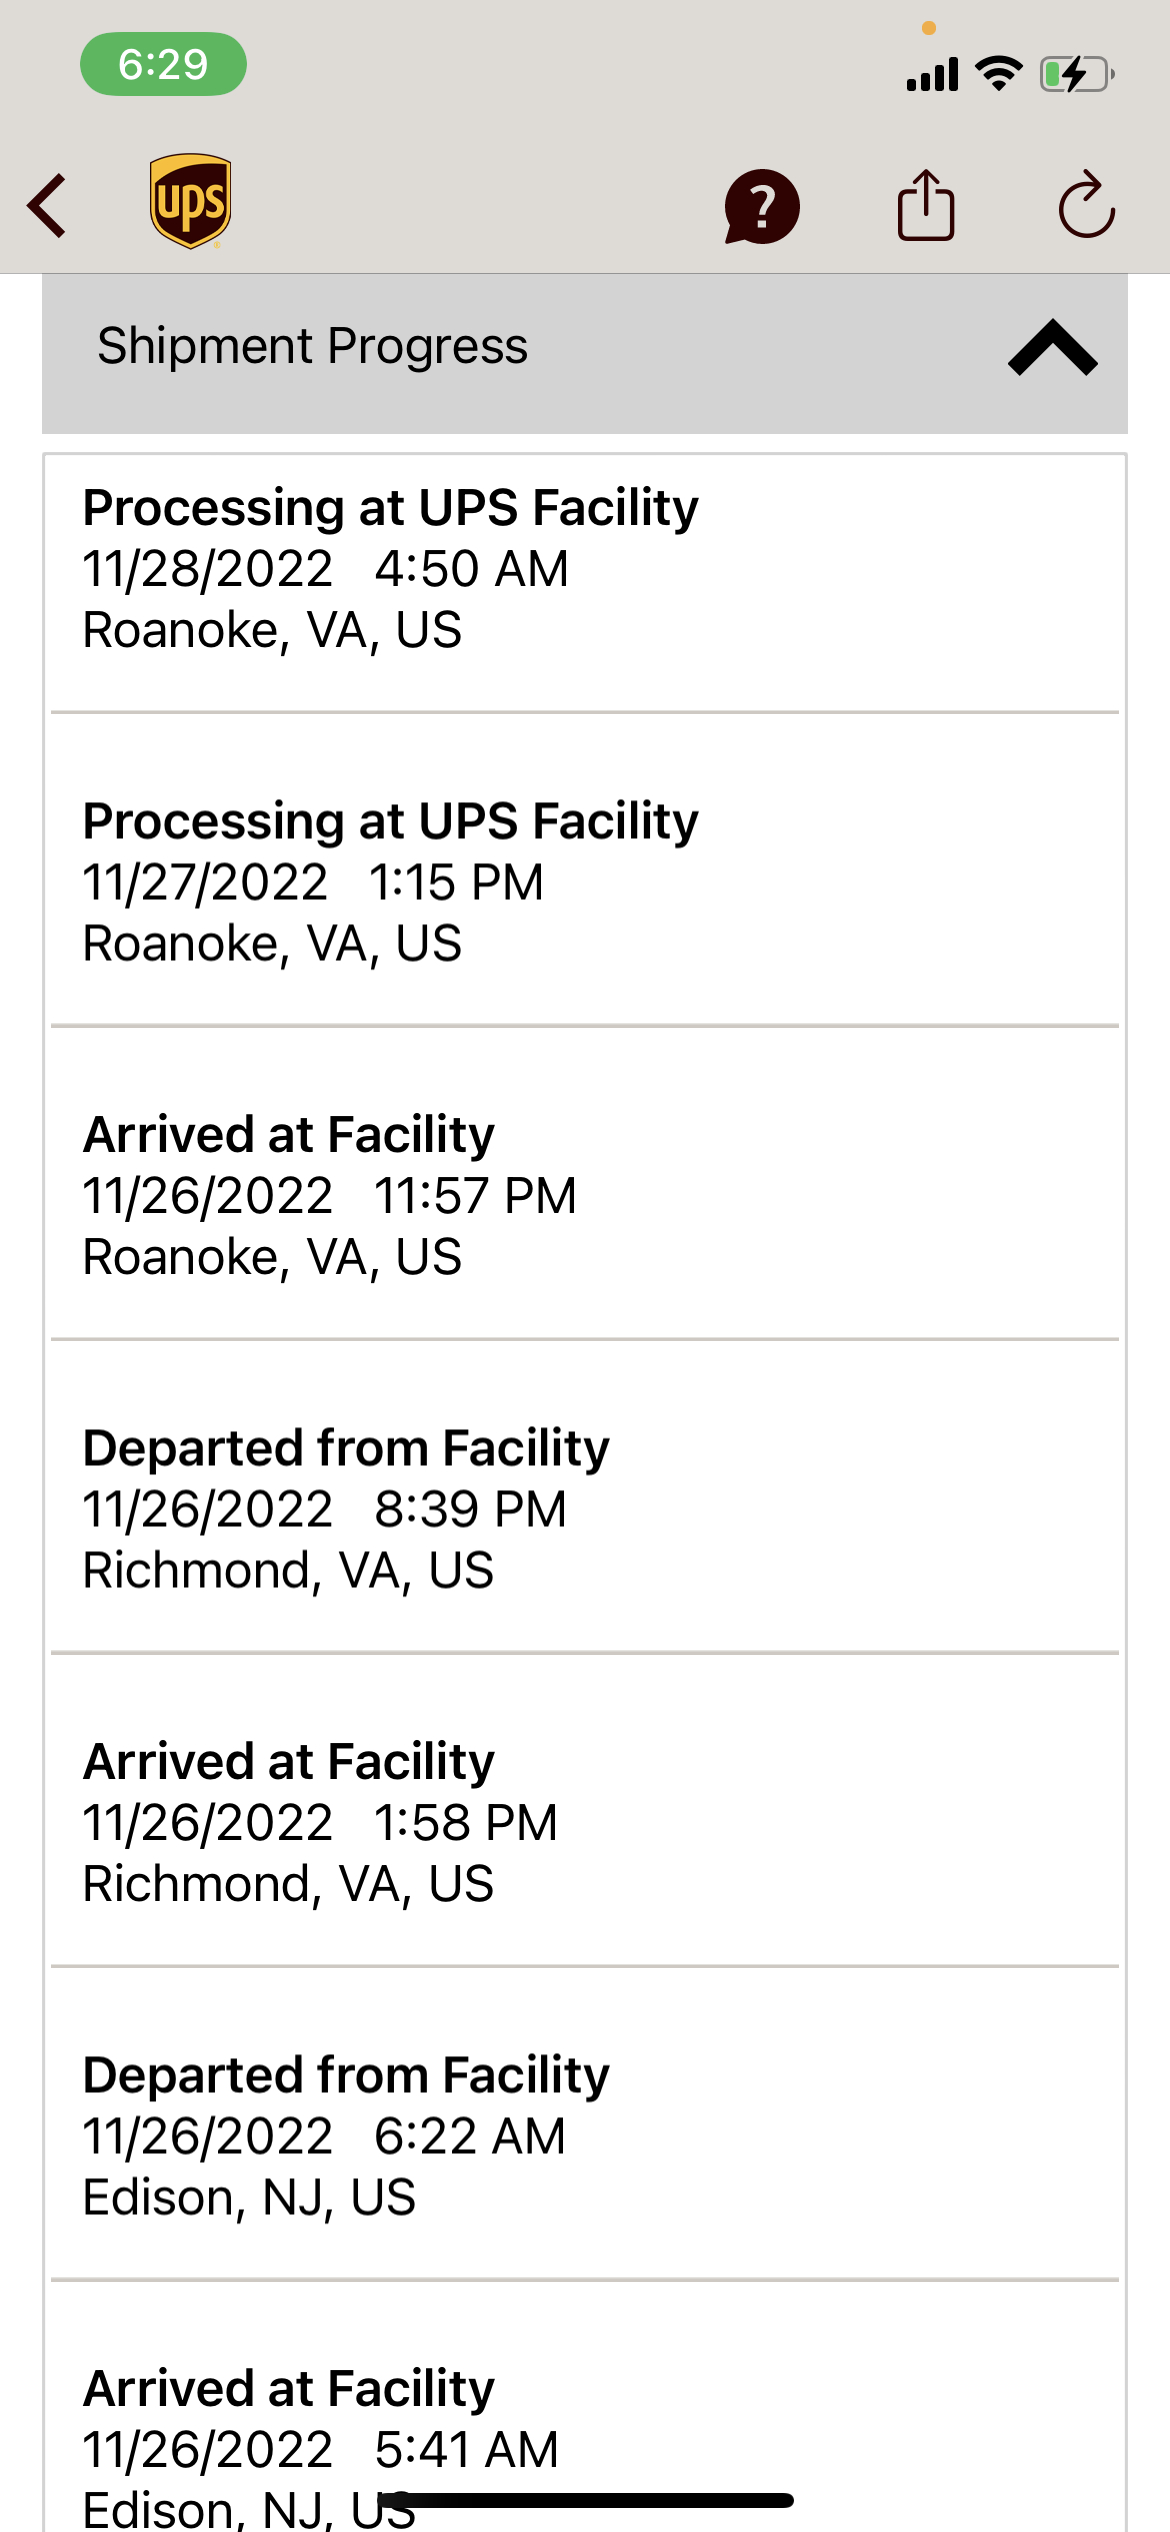The image size is (1170, 2532).
Task: Refresh the tracking page
Action: coord(1086,206)
